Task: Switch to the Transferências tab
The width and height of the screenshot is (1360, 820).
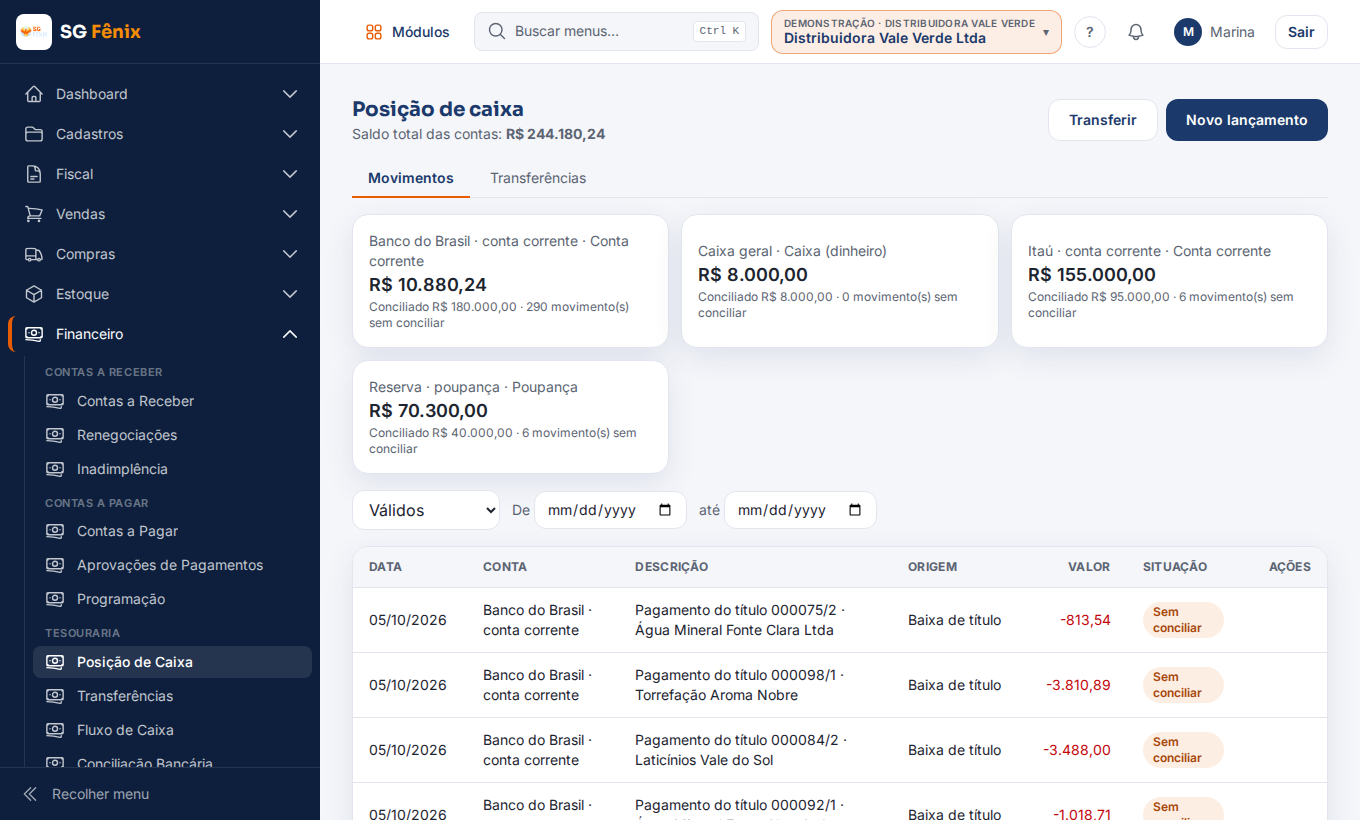Action: tap(538, 178)
